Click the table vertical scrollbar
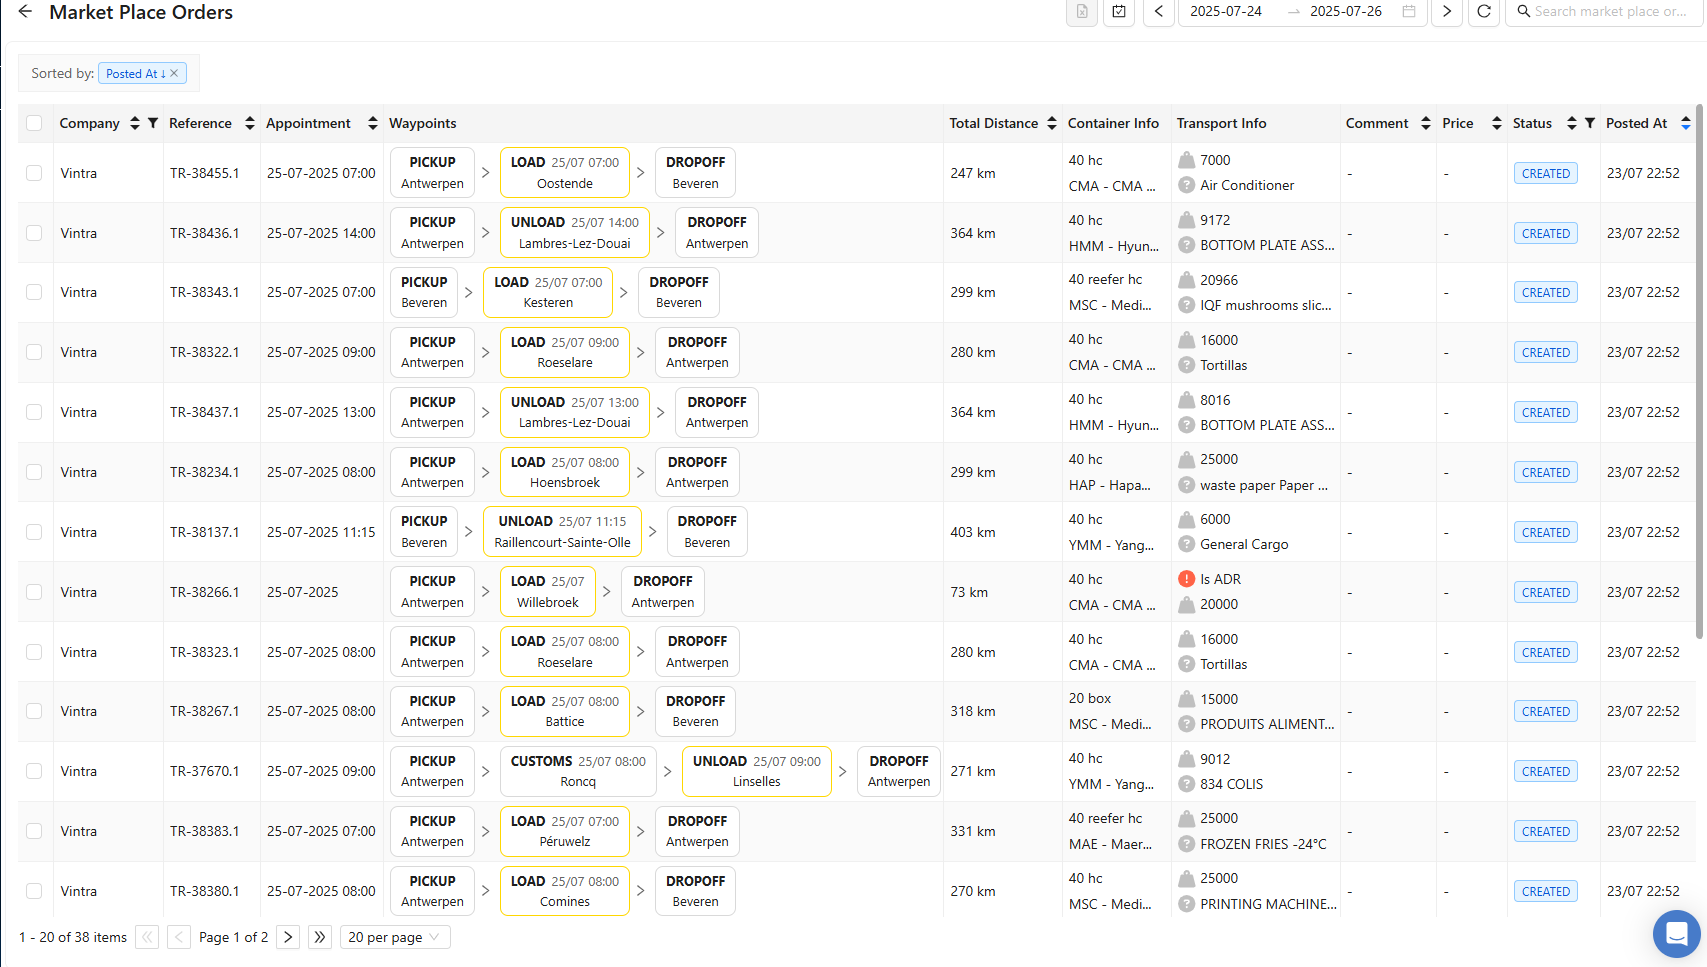This screenshot has width=1707, height=967. (1699, 370)
